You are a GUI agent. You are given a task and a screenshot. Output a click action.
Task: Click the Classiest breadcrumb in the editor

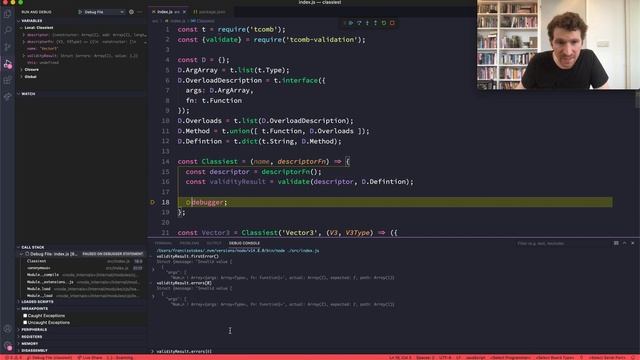202,21
